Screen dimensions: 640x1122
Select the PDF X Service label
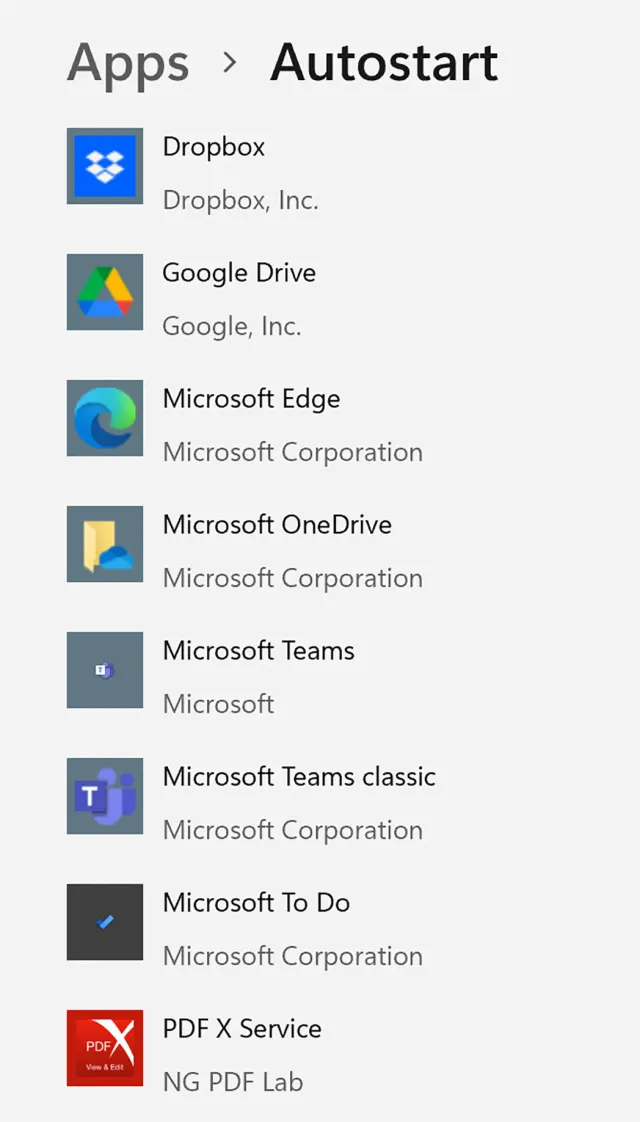point(242,1029)
